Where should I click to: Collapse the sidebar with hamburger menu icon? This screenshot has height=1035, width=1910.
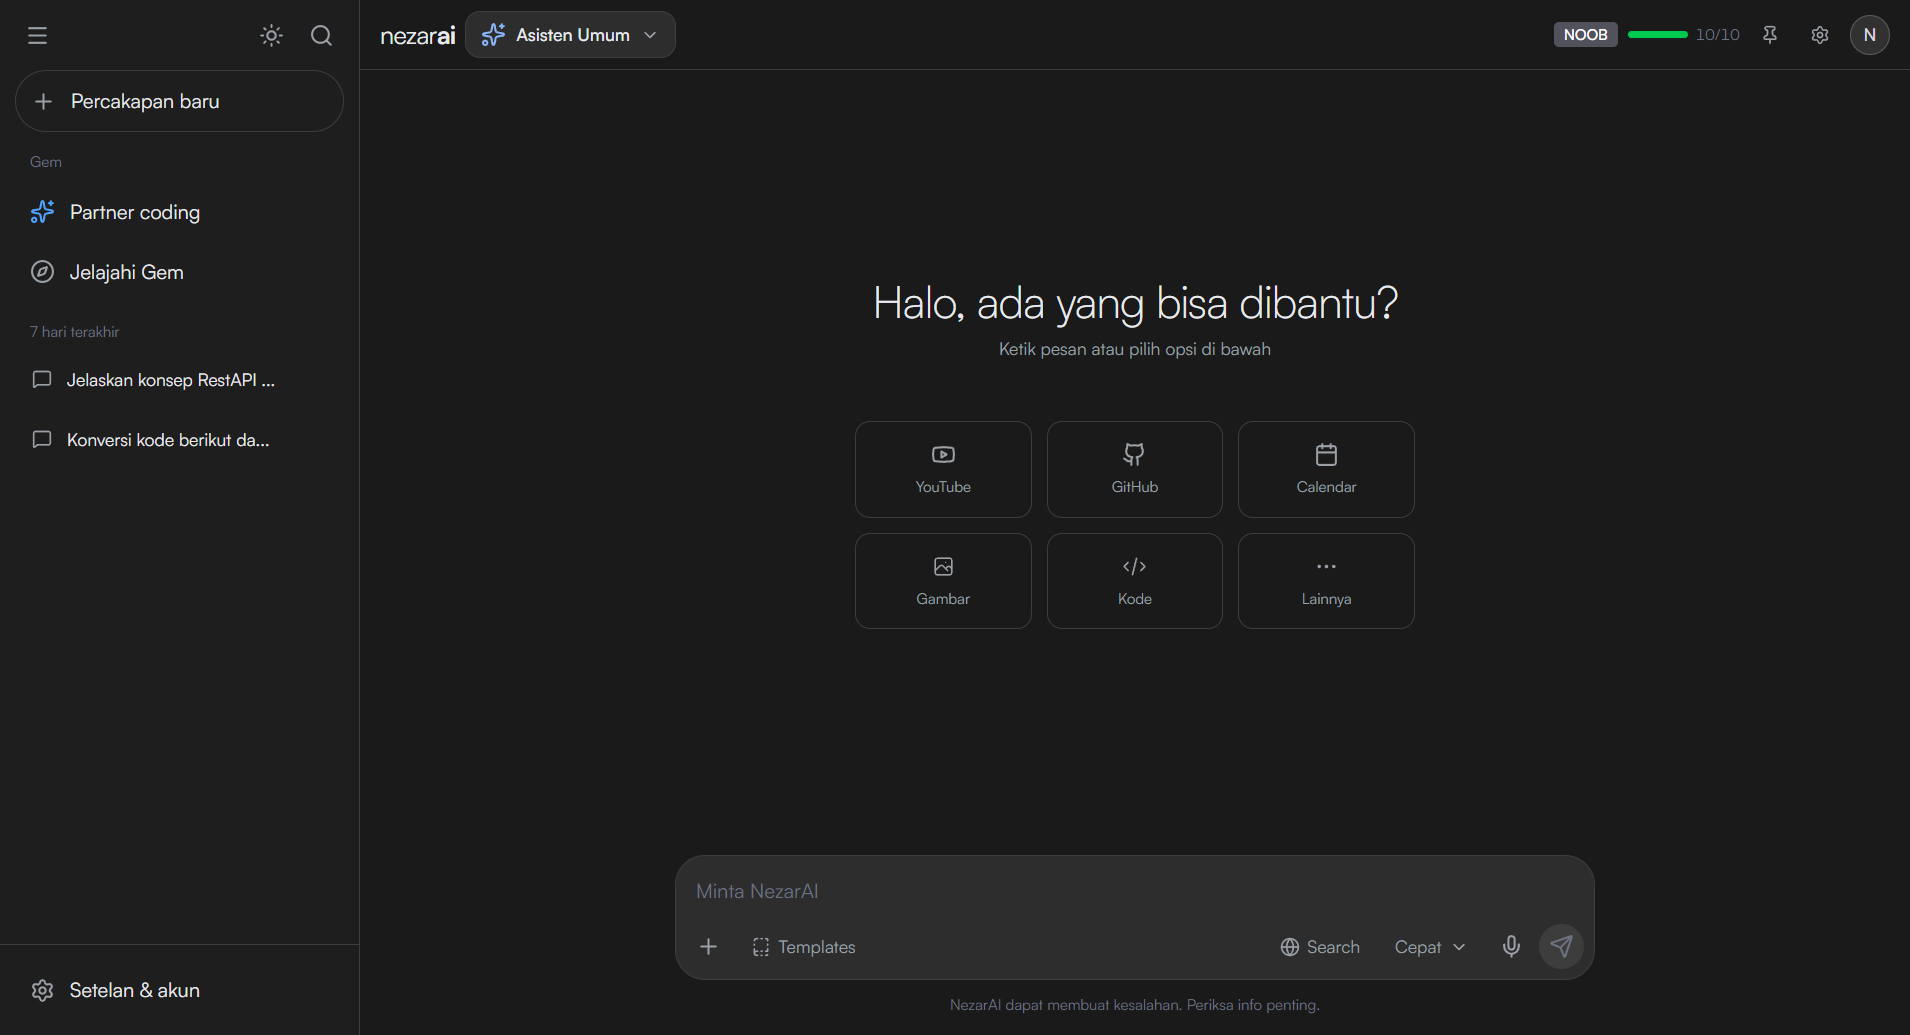(37, 36)
